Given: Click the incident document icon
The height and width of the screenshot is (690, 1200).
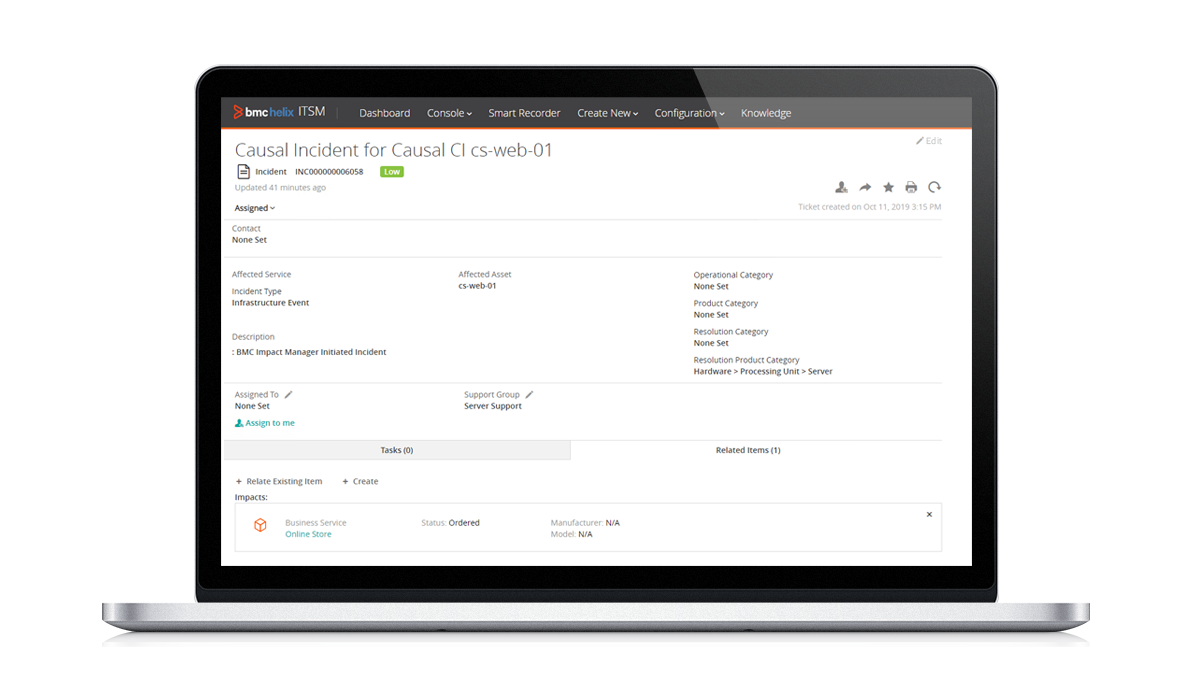Looking at the screenshot, I should [x=243, y=172].
